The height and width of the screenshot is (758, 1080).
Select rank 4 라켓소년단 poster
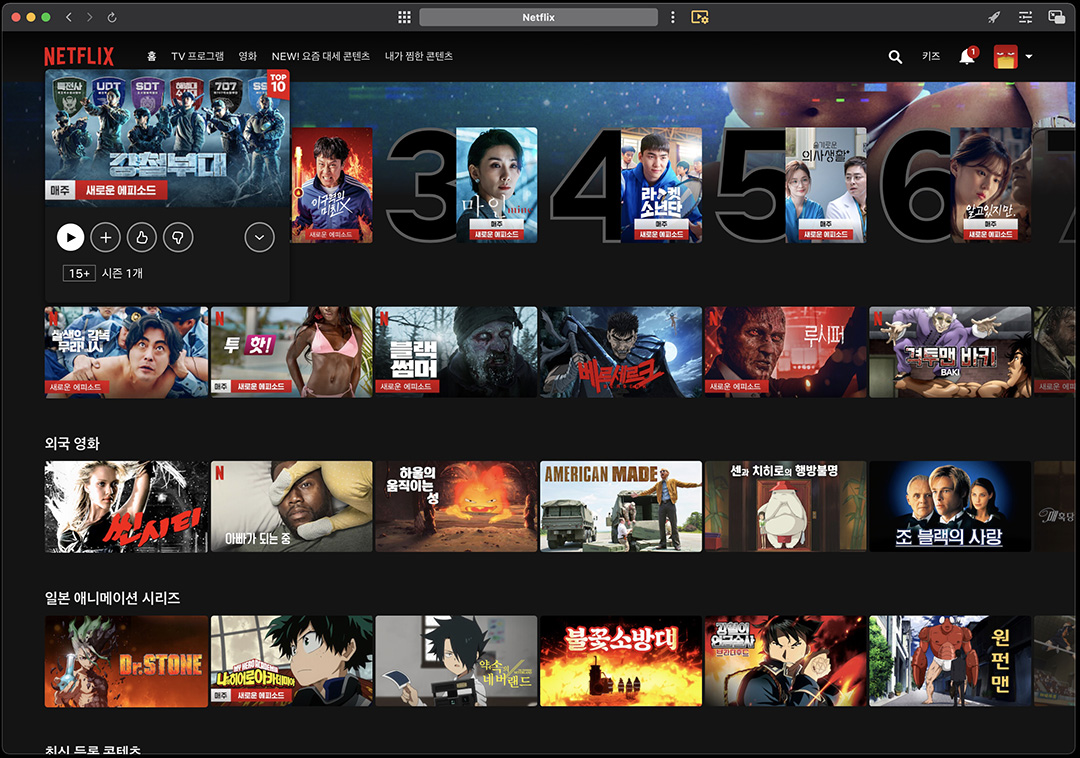[661, 185]
